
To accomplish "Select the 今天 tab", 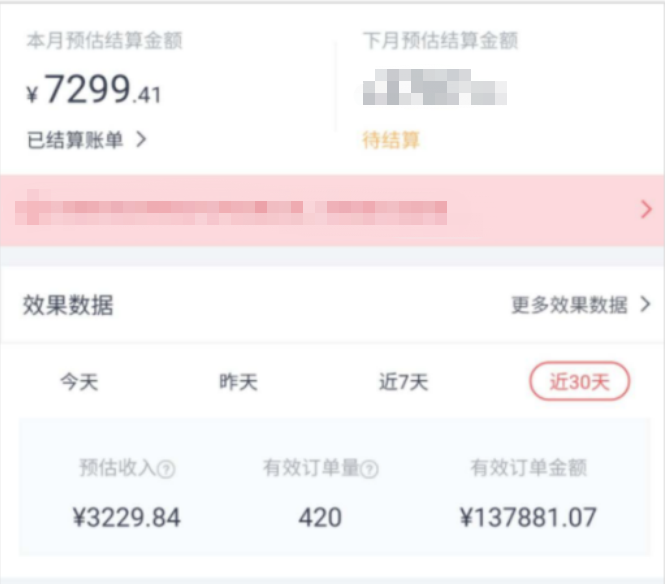I will tap(79, 382).
